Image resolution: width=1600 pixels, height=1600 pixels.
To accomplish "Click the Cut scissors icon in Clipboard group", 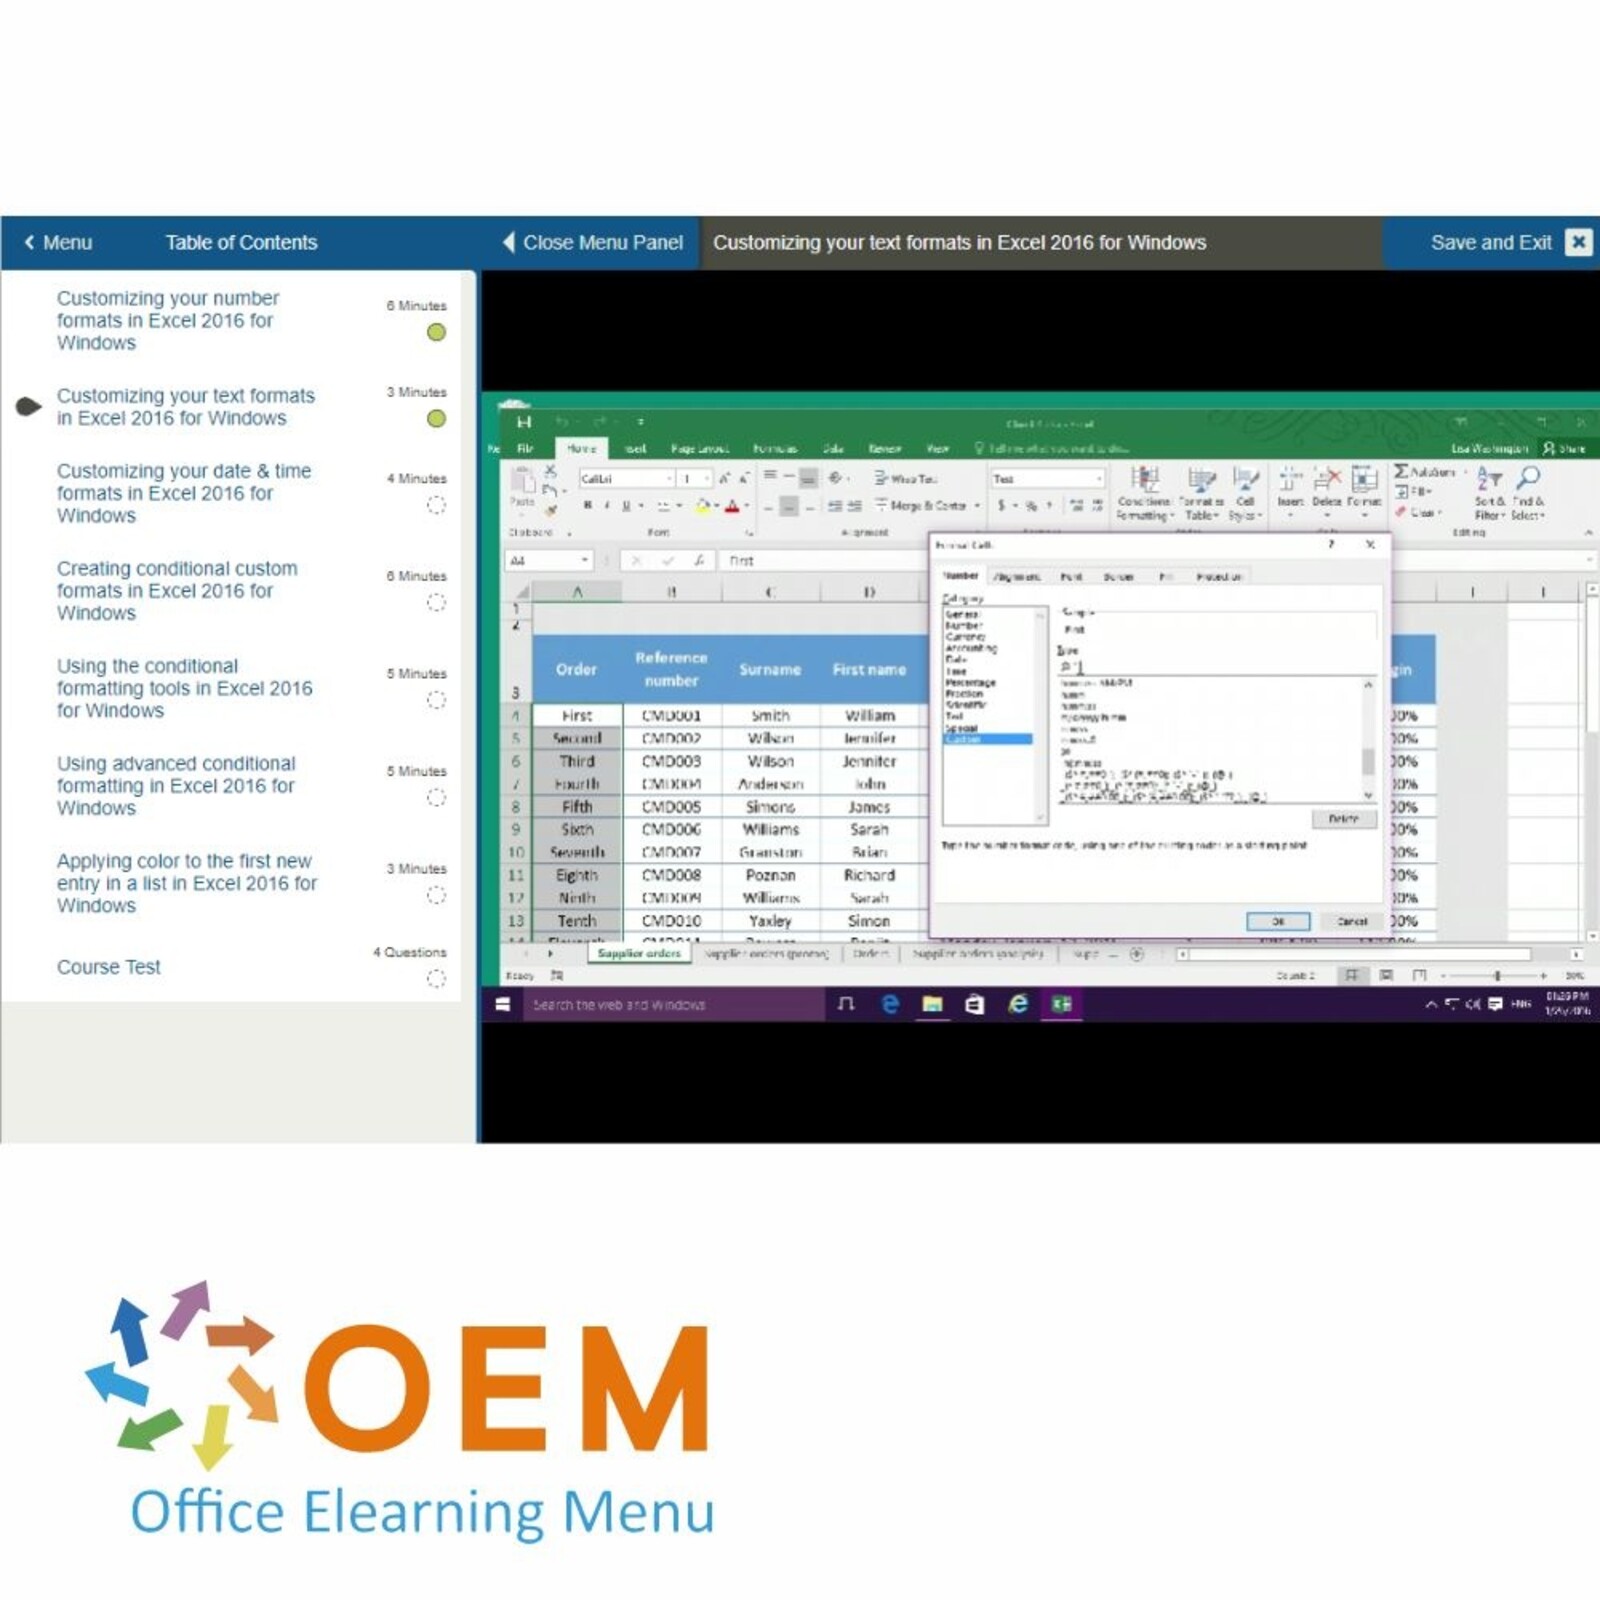I will [549, 471].
